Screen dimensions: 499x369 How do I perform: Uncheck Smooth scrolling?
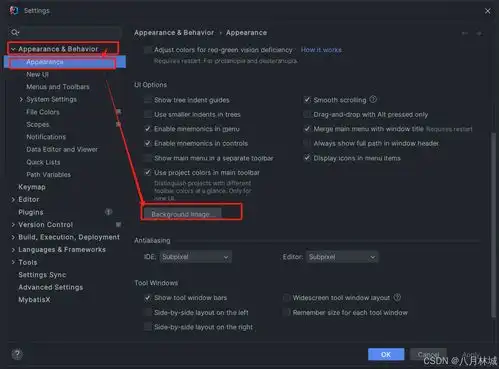coord(307,100)
